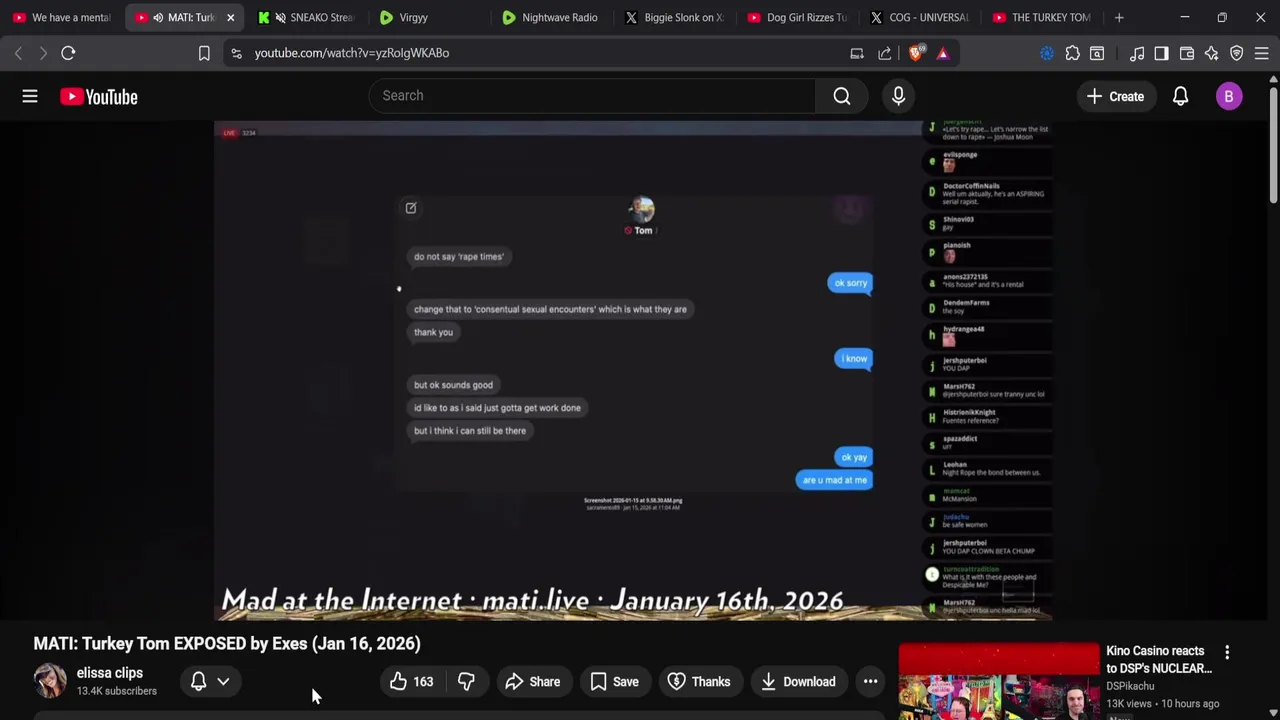Go back in browser history
Screen dimensions: 1280x720
18,53
